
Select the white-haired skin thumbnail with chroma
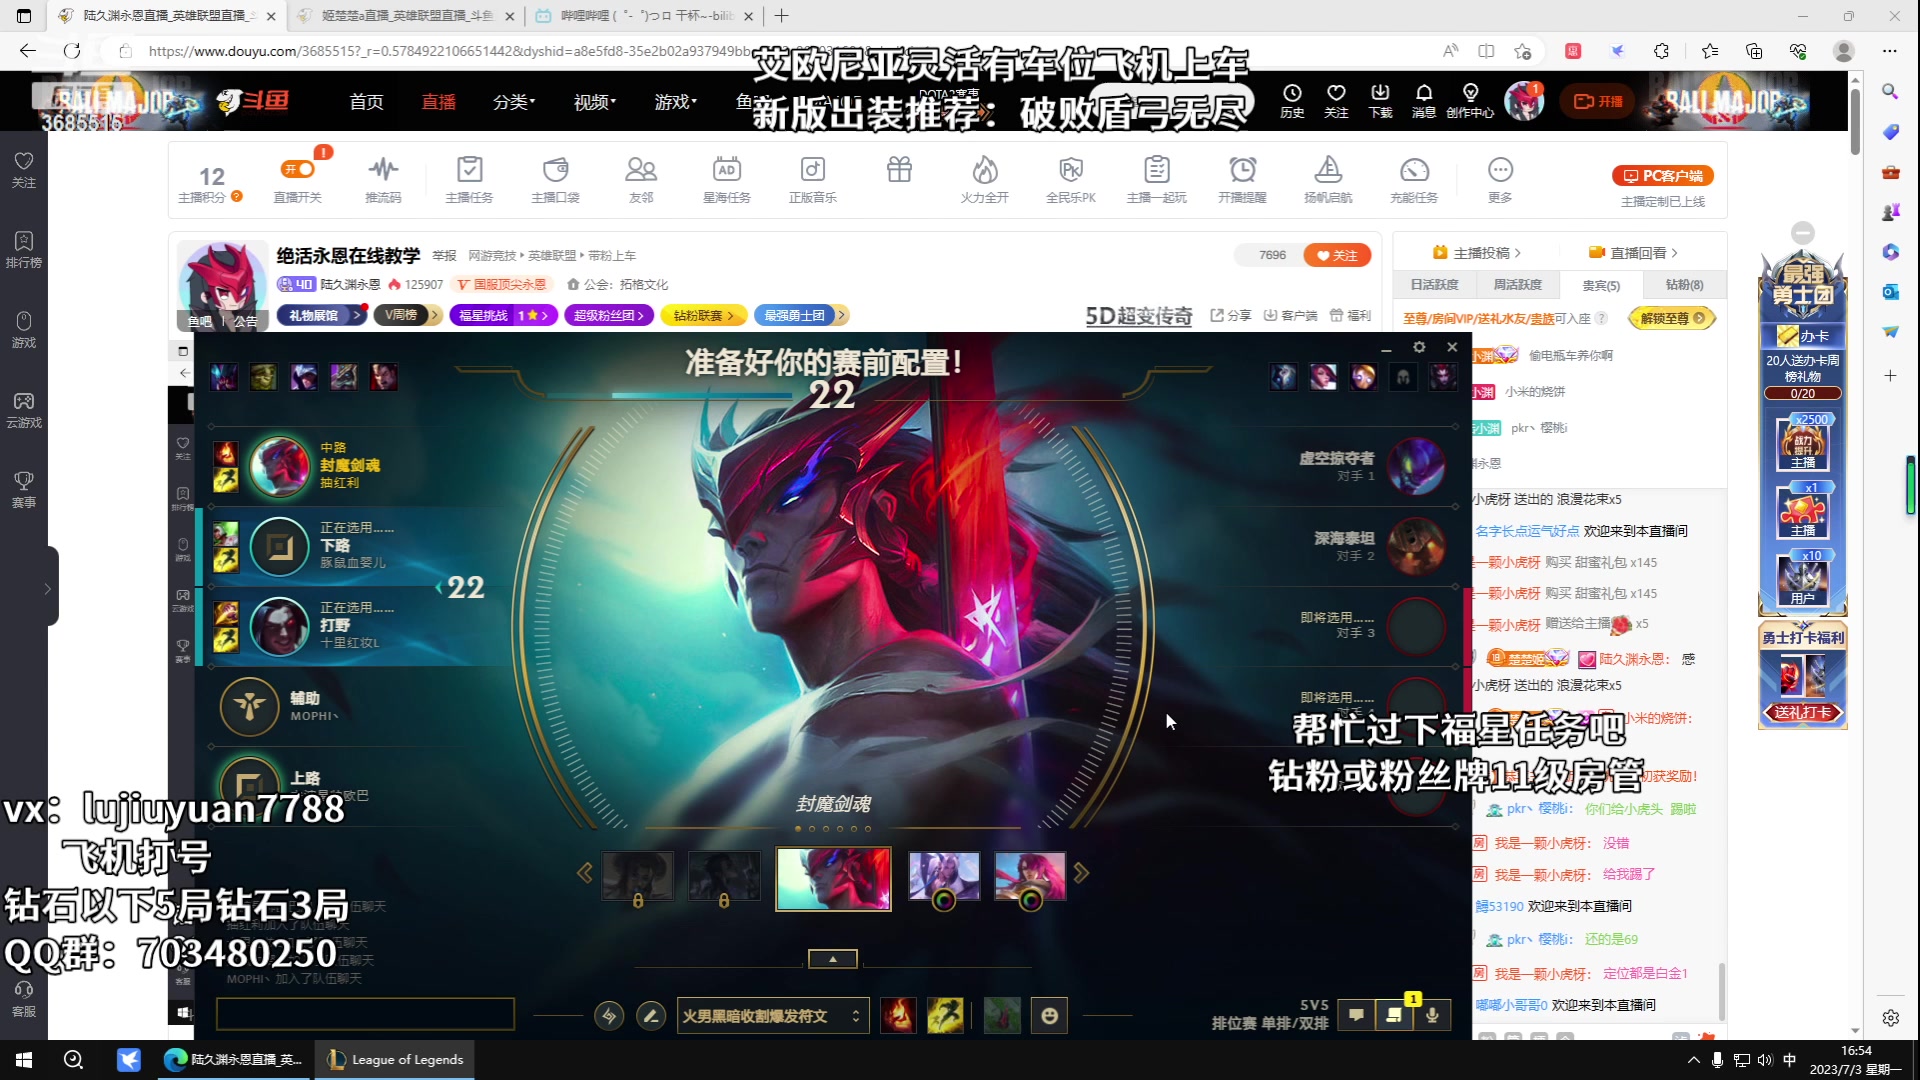pos(943,877)
